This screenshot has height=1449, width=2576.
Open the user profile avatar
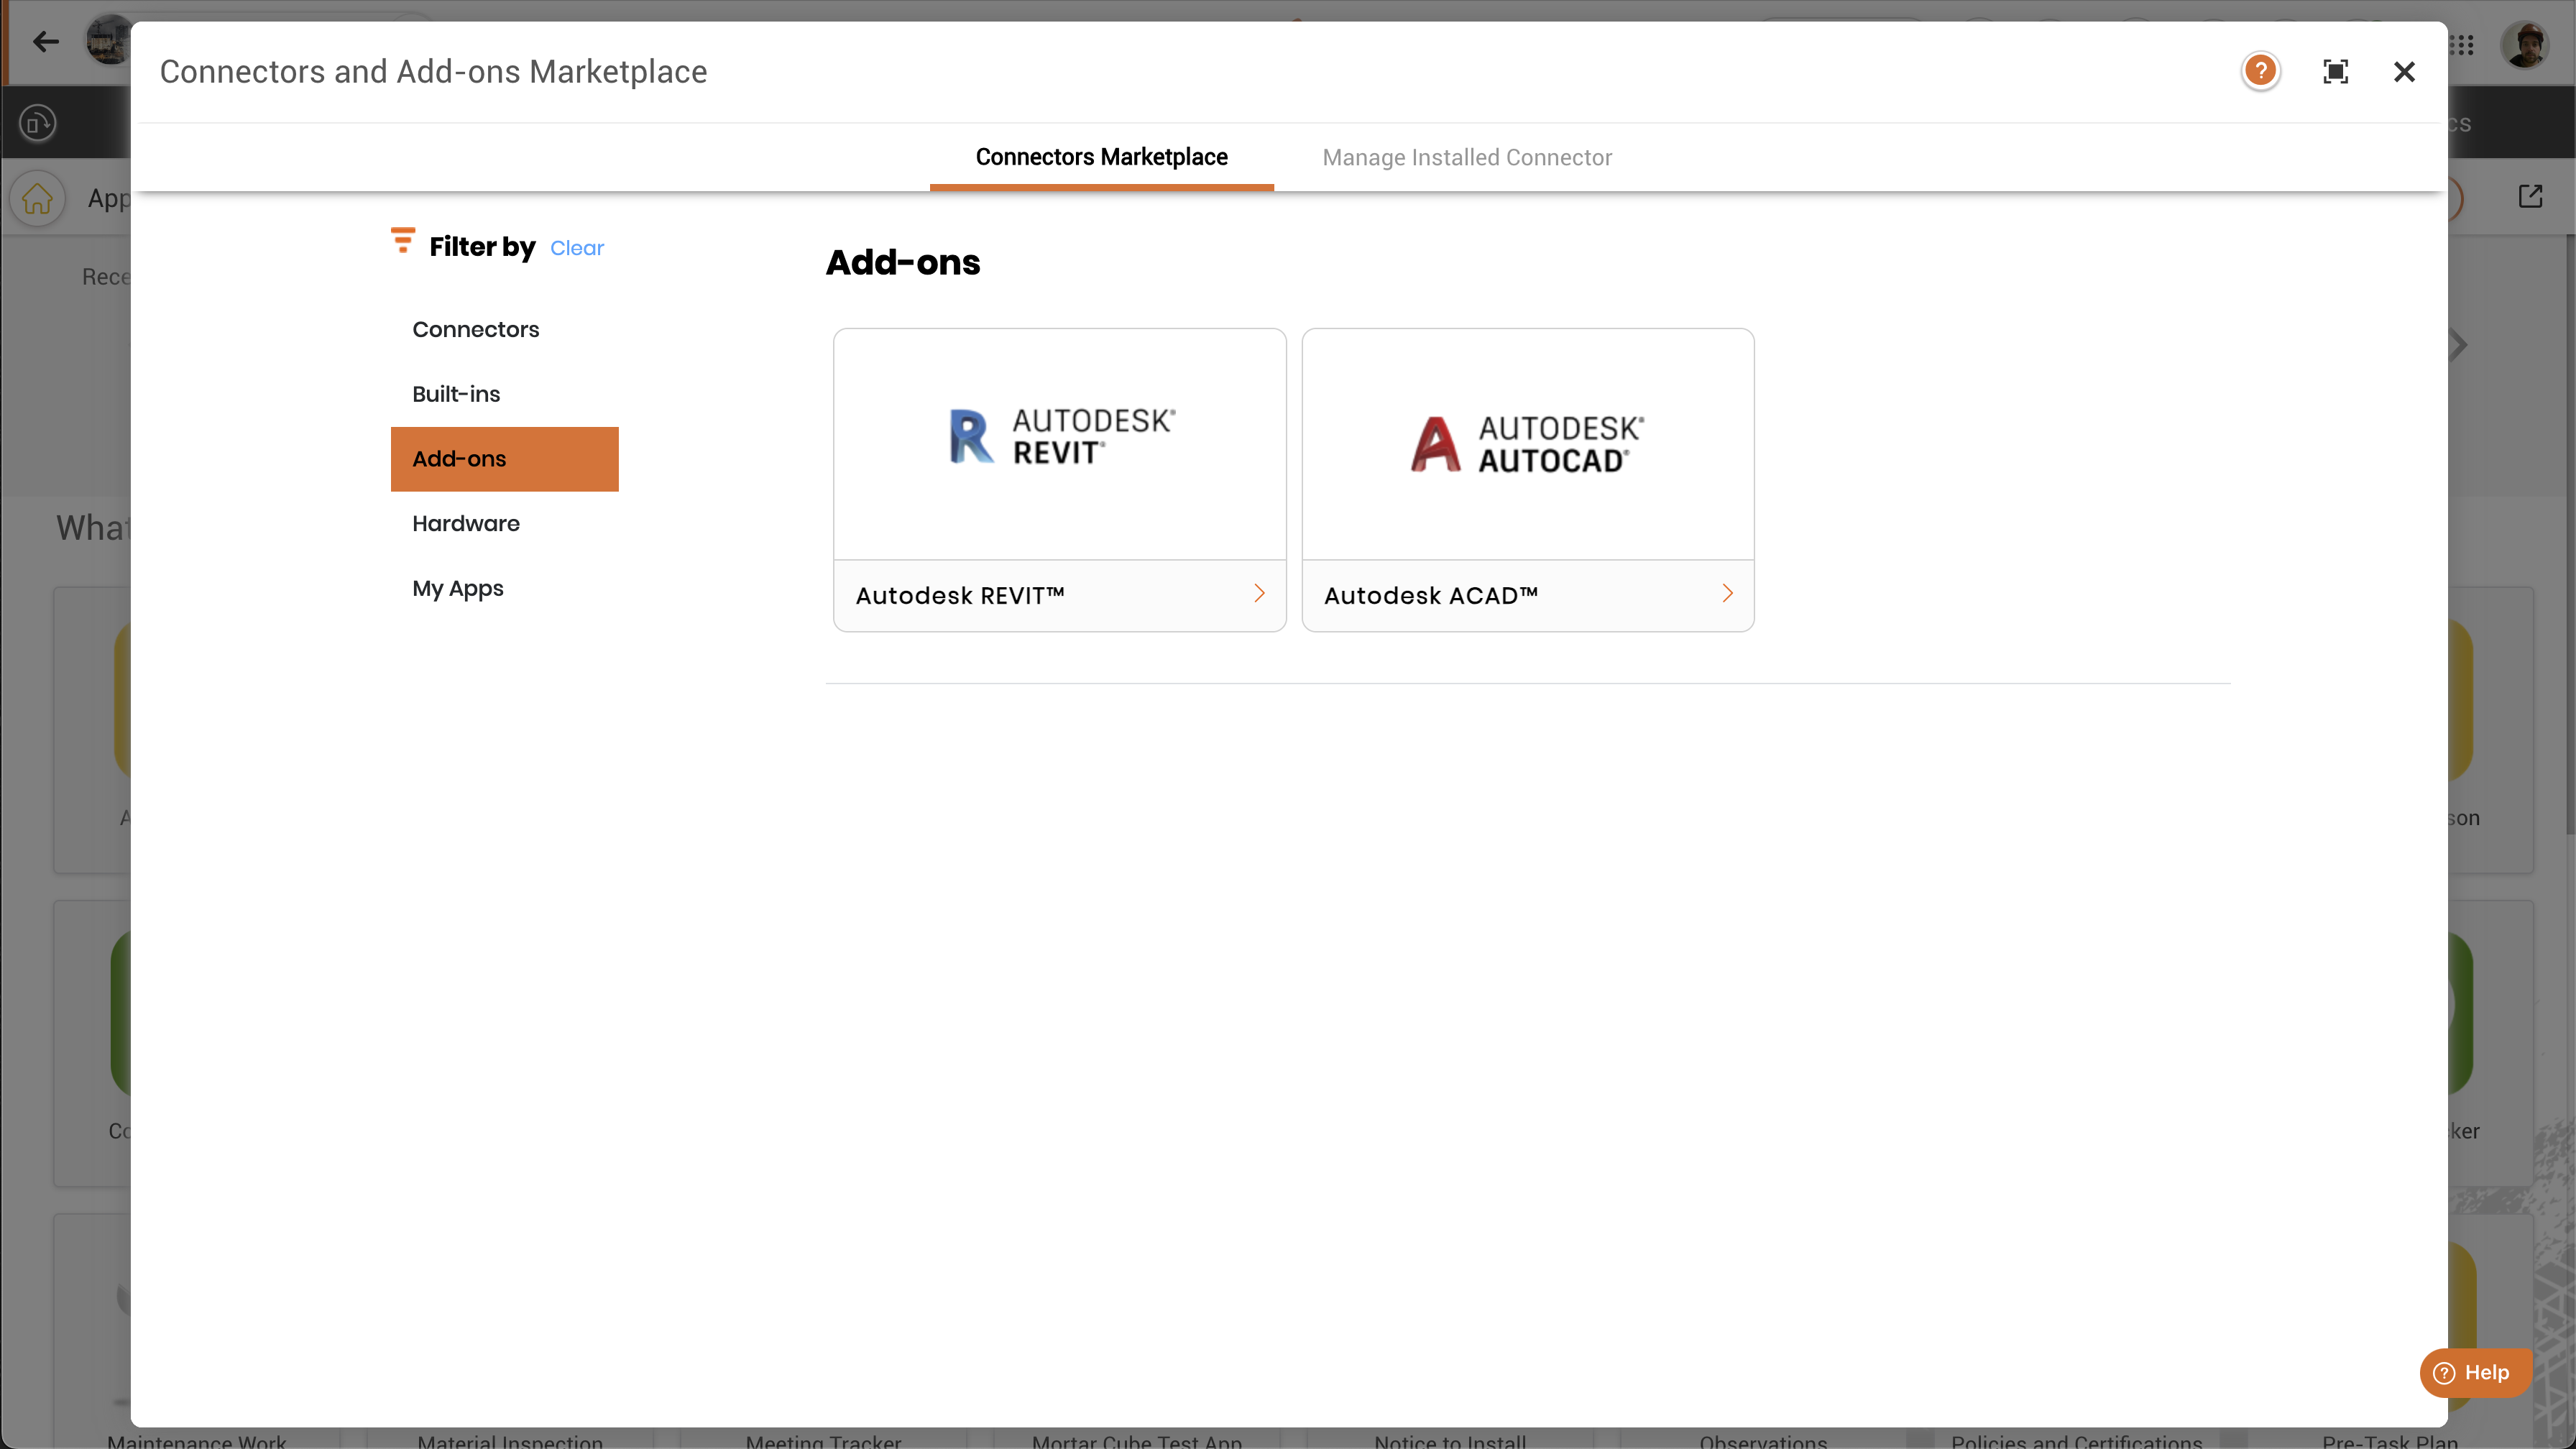point(2525,45)
